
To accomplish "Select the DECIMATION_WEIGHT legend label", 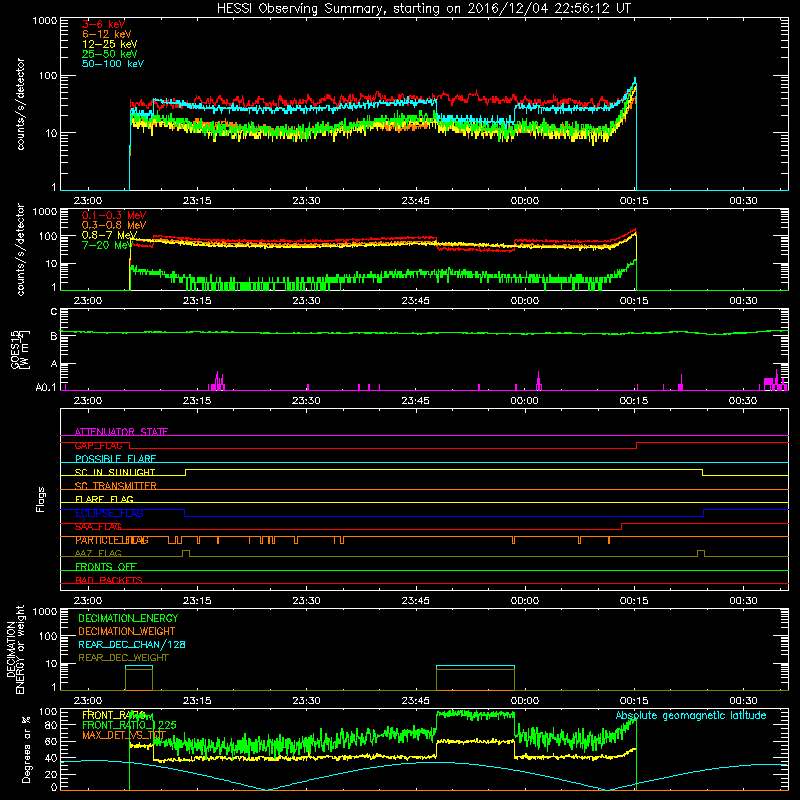I will click(127, 631).
